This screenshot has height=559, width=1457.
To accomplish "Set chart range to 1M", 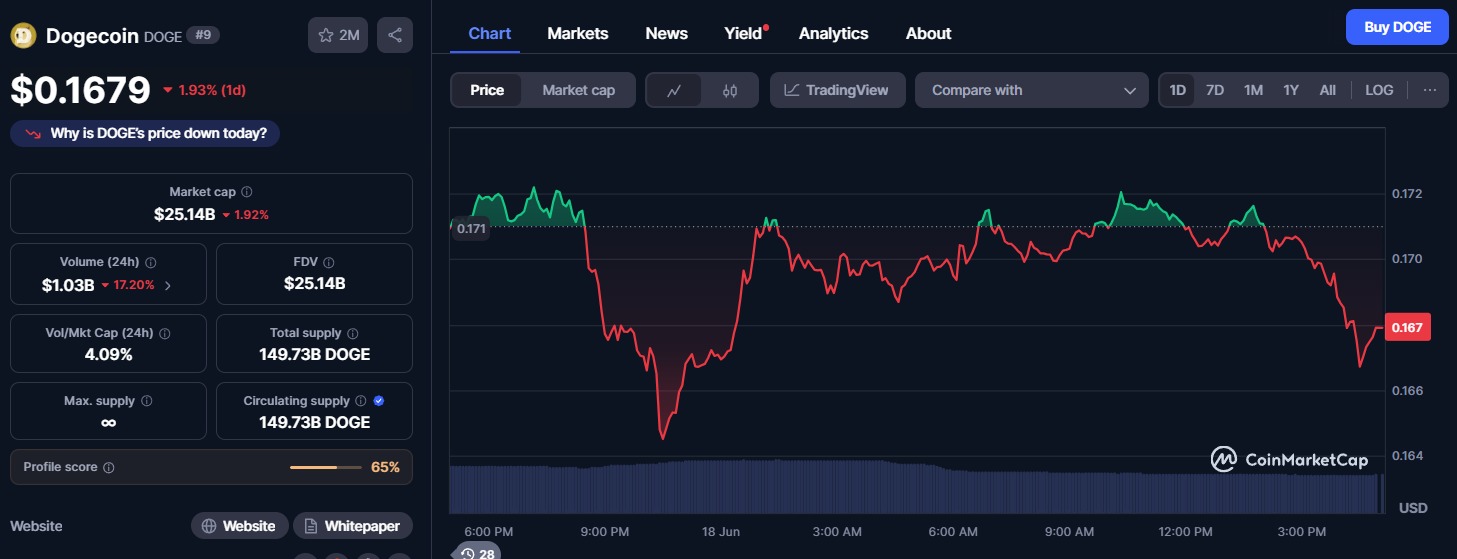I will (1253, 90).
